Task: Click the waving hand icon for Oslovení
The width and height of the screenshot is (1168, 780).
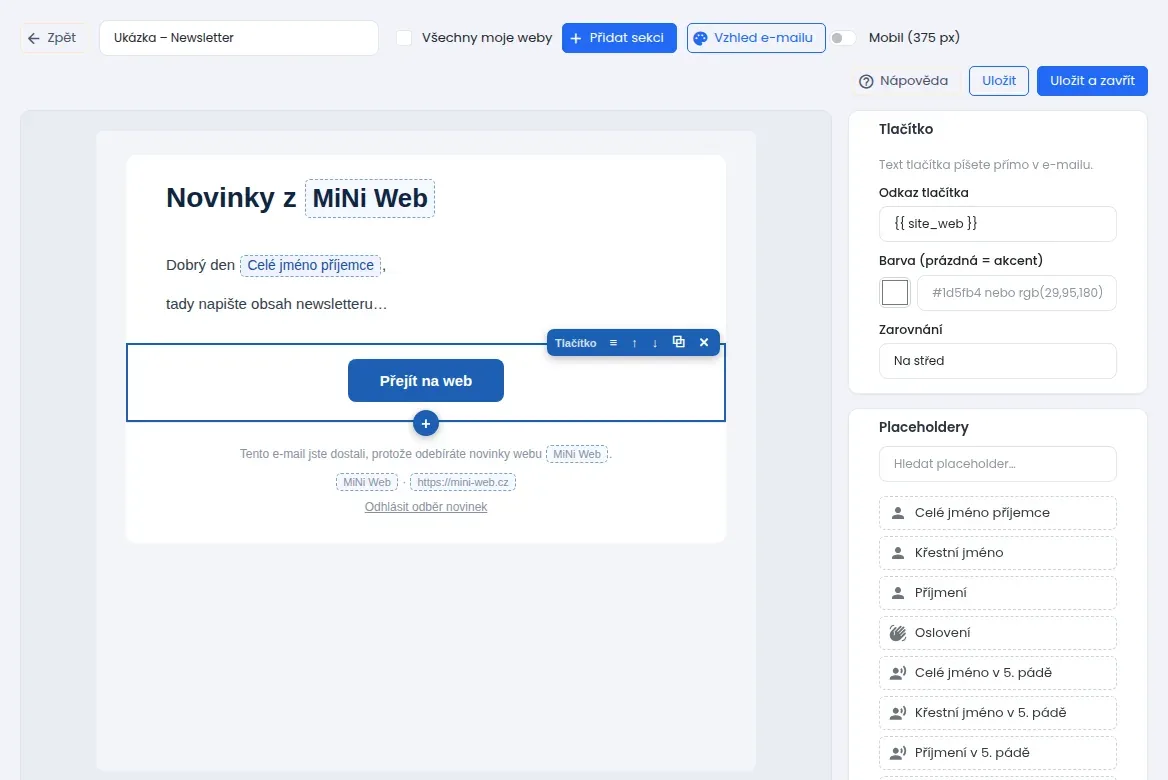Action: click(x=898, y=632)
